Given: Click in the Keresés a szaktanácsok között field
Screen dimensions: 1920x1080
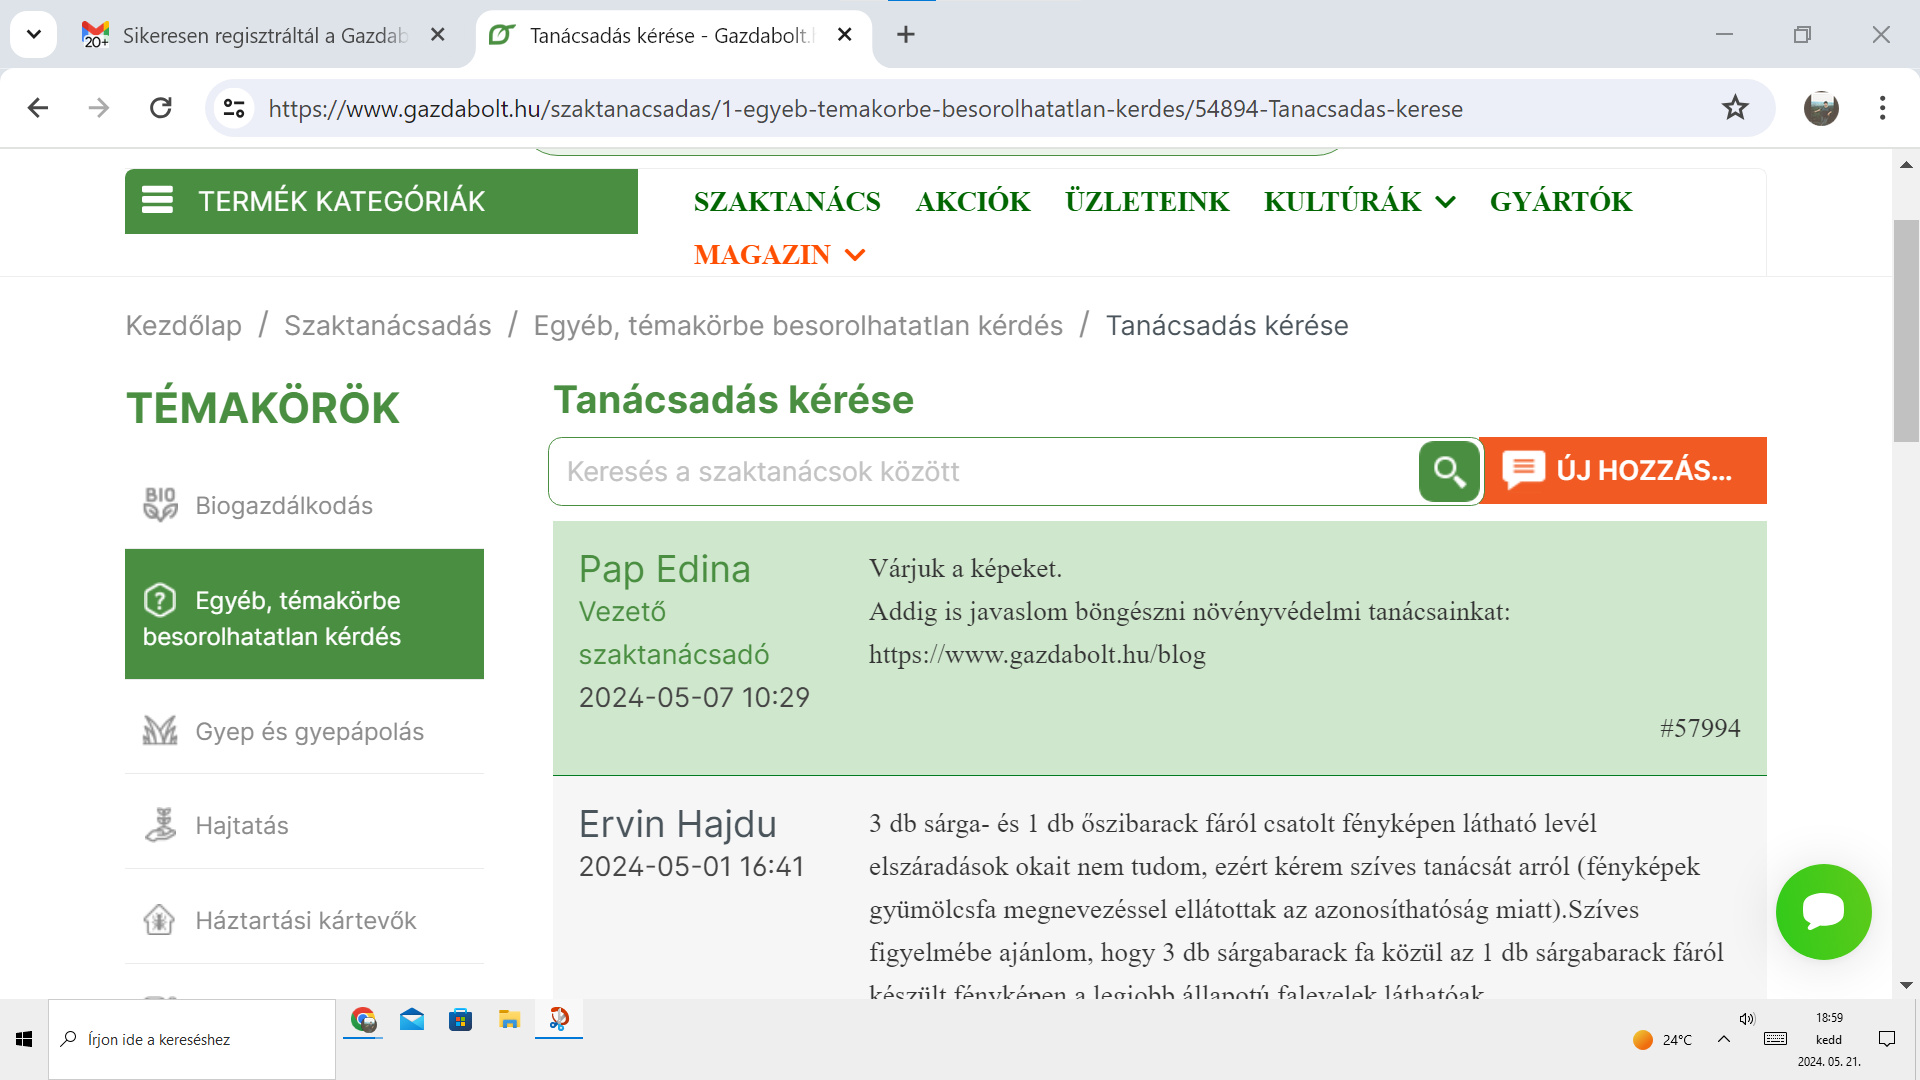Looking at the screenshot, I should [x=980, y=471].
